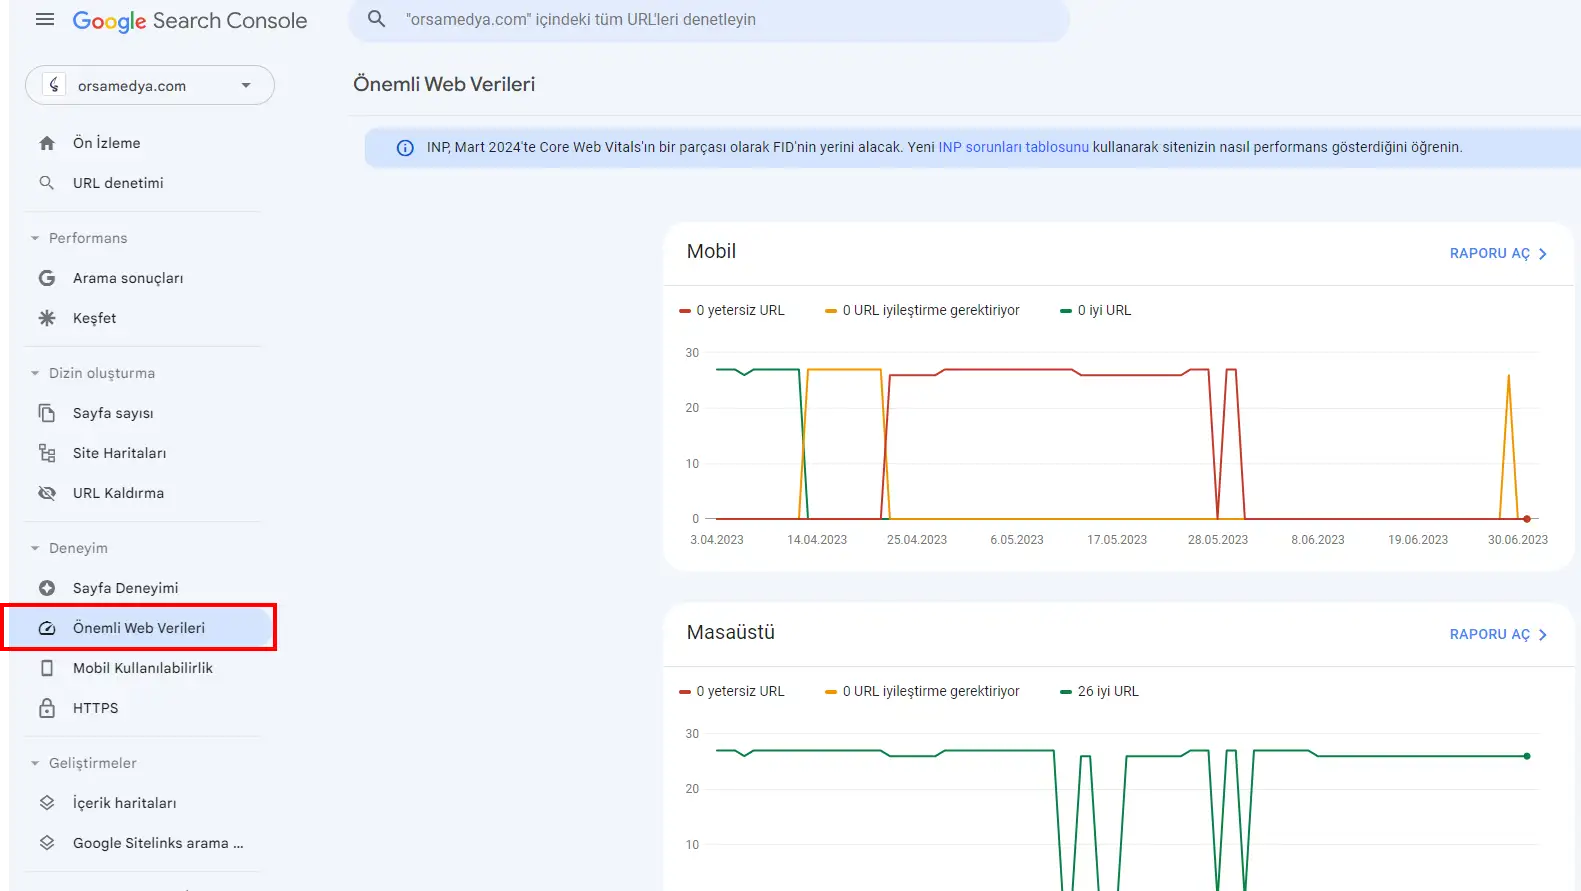Click the 3.04.2023 date label
This screenshot has width=1581, height=891.
tap(717, 540)
